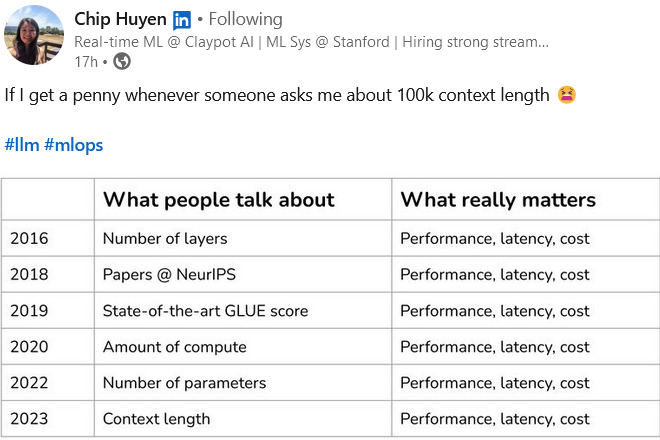Click the 2016 year cell
The image size is (660, 440).
pos(29,239)
